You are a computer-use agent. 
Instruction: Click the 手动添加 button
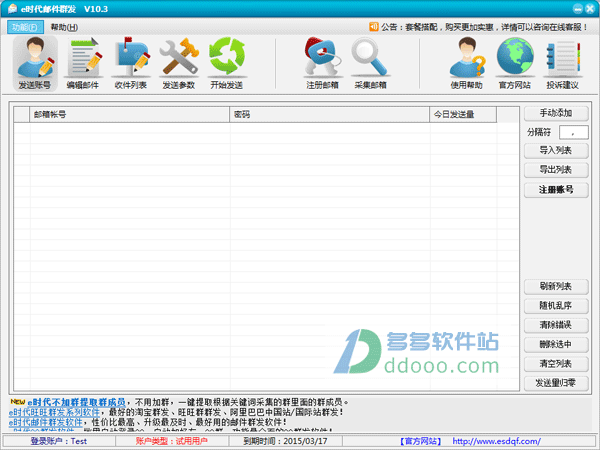tap(556, 113)
